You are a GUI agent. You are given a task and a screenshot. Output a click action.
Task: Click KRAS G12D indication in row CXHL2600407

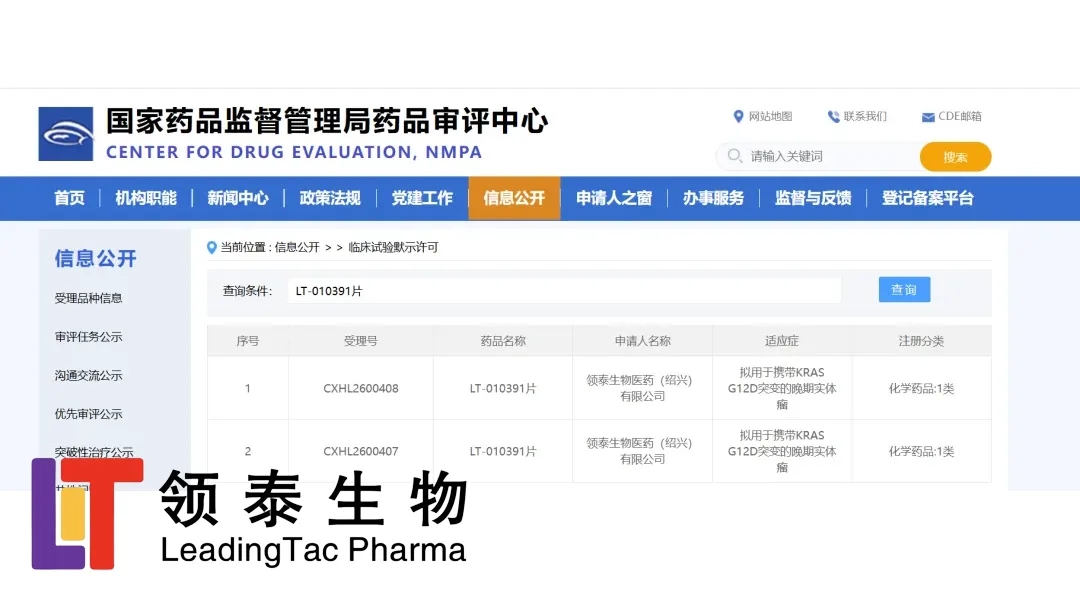(x=782, y=451)
